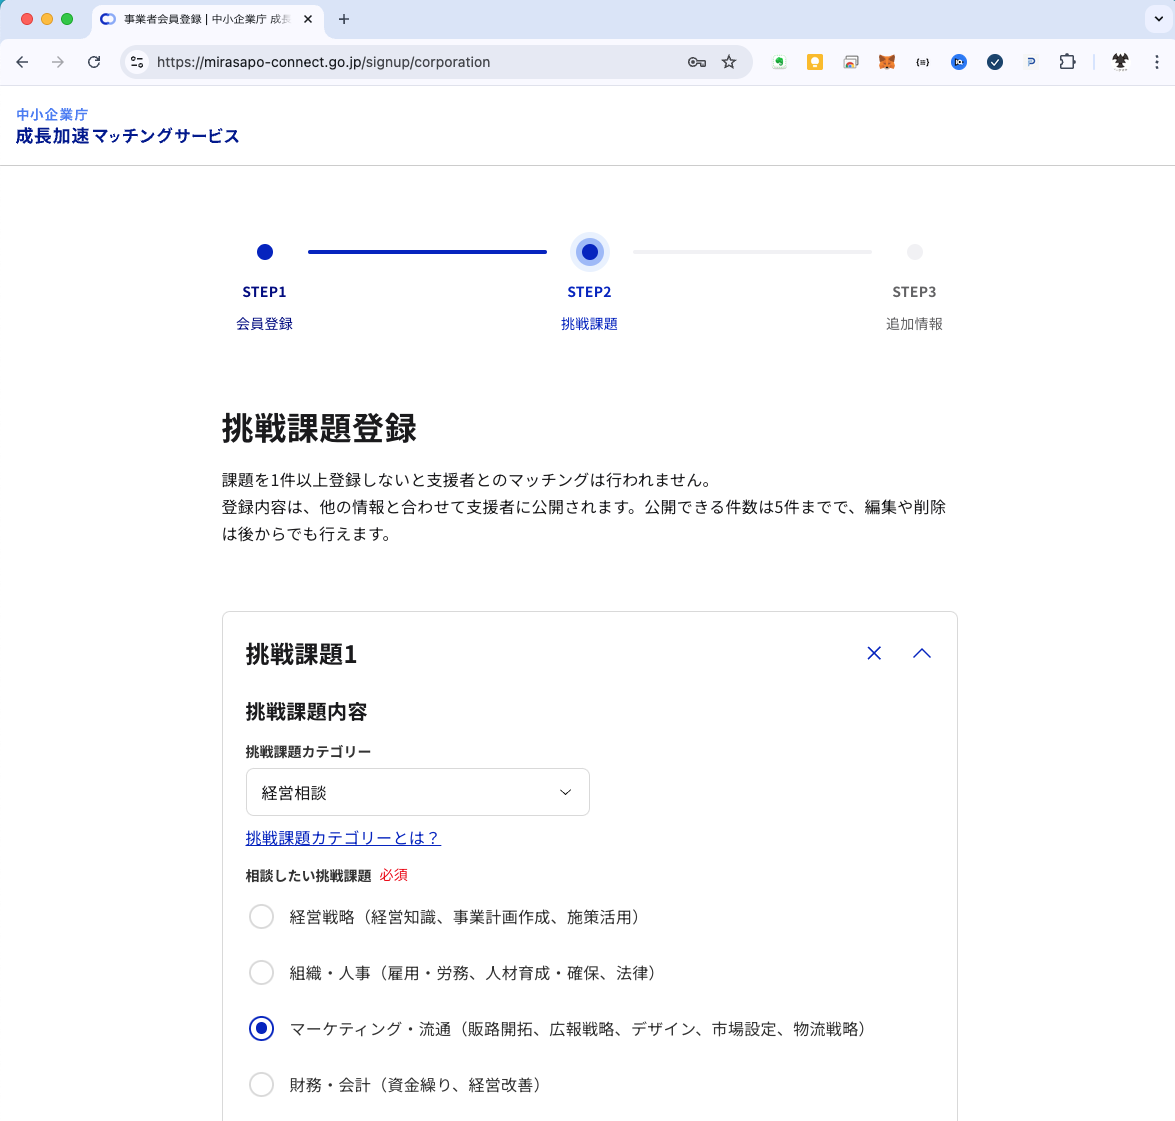Viewport: 1175px width, 1121px height.
Task: Click the MetaMask fox extension icon
Action: pos(886,62)
